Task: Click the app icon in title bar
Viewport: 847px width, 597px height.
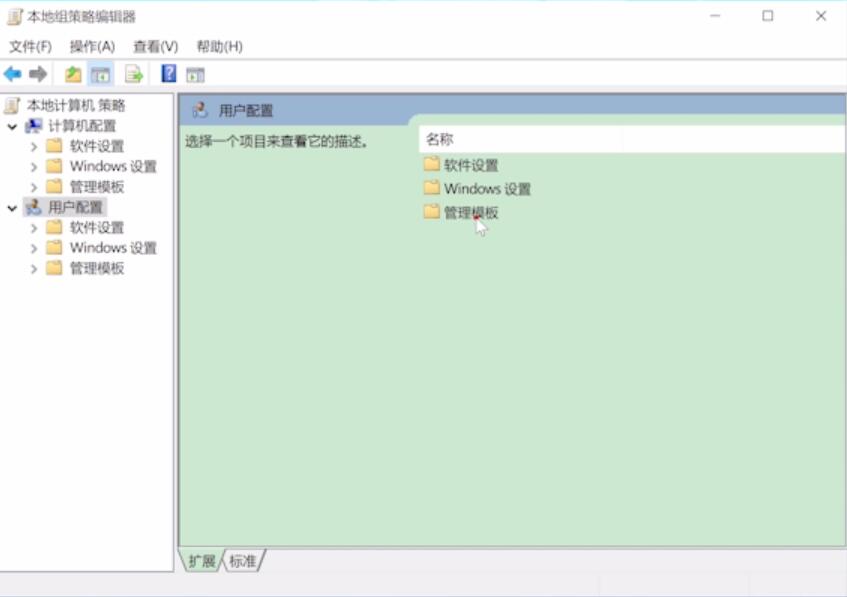Action: click(x=15, y=17)
